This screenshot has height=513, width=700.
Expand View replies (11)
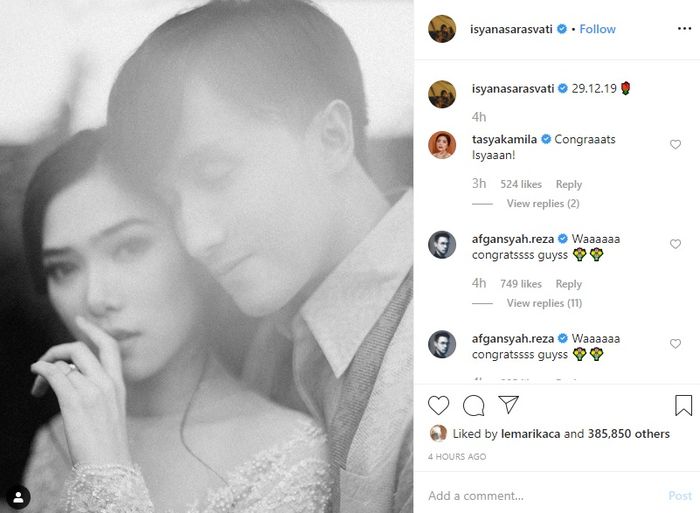(544, 303)
